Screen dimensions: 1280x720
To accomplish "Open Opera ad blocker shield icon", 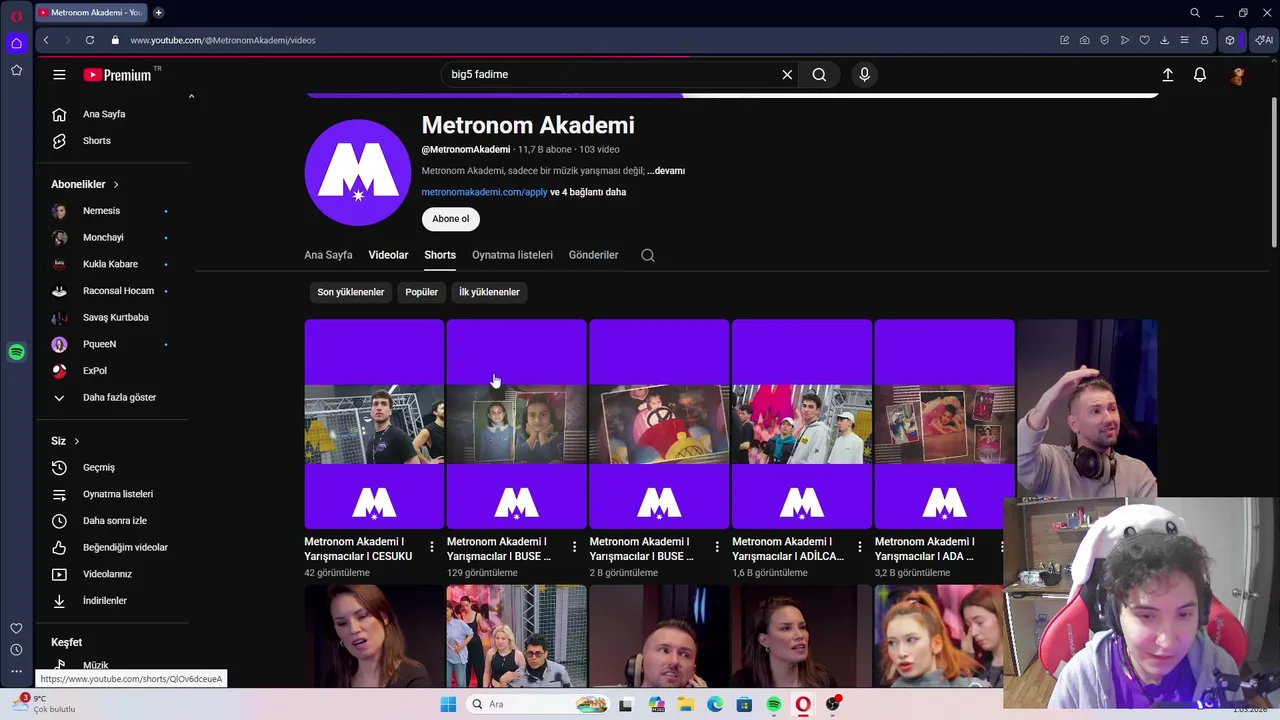I will click(x=1105, y=40).
